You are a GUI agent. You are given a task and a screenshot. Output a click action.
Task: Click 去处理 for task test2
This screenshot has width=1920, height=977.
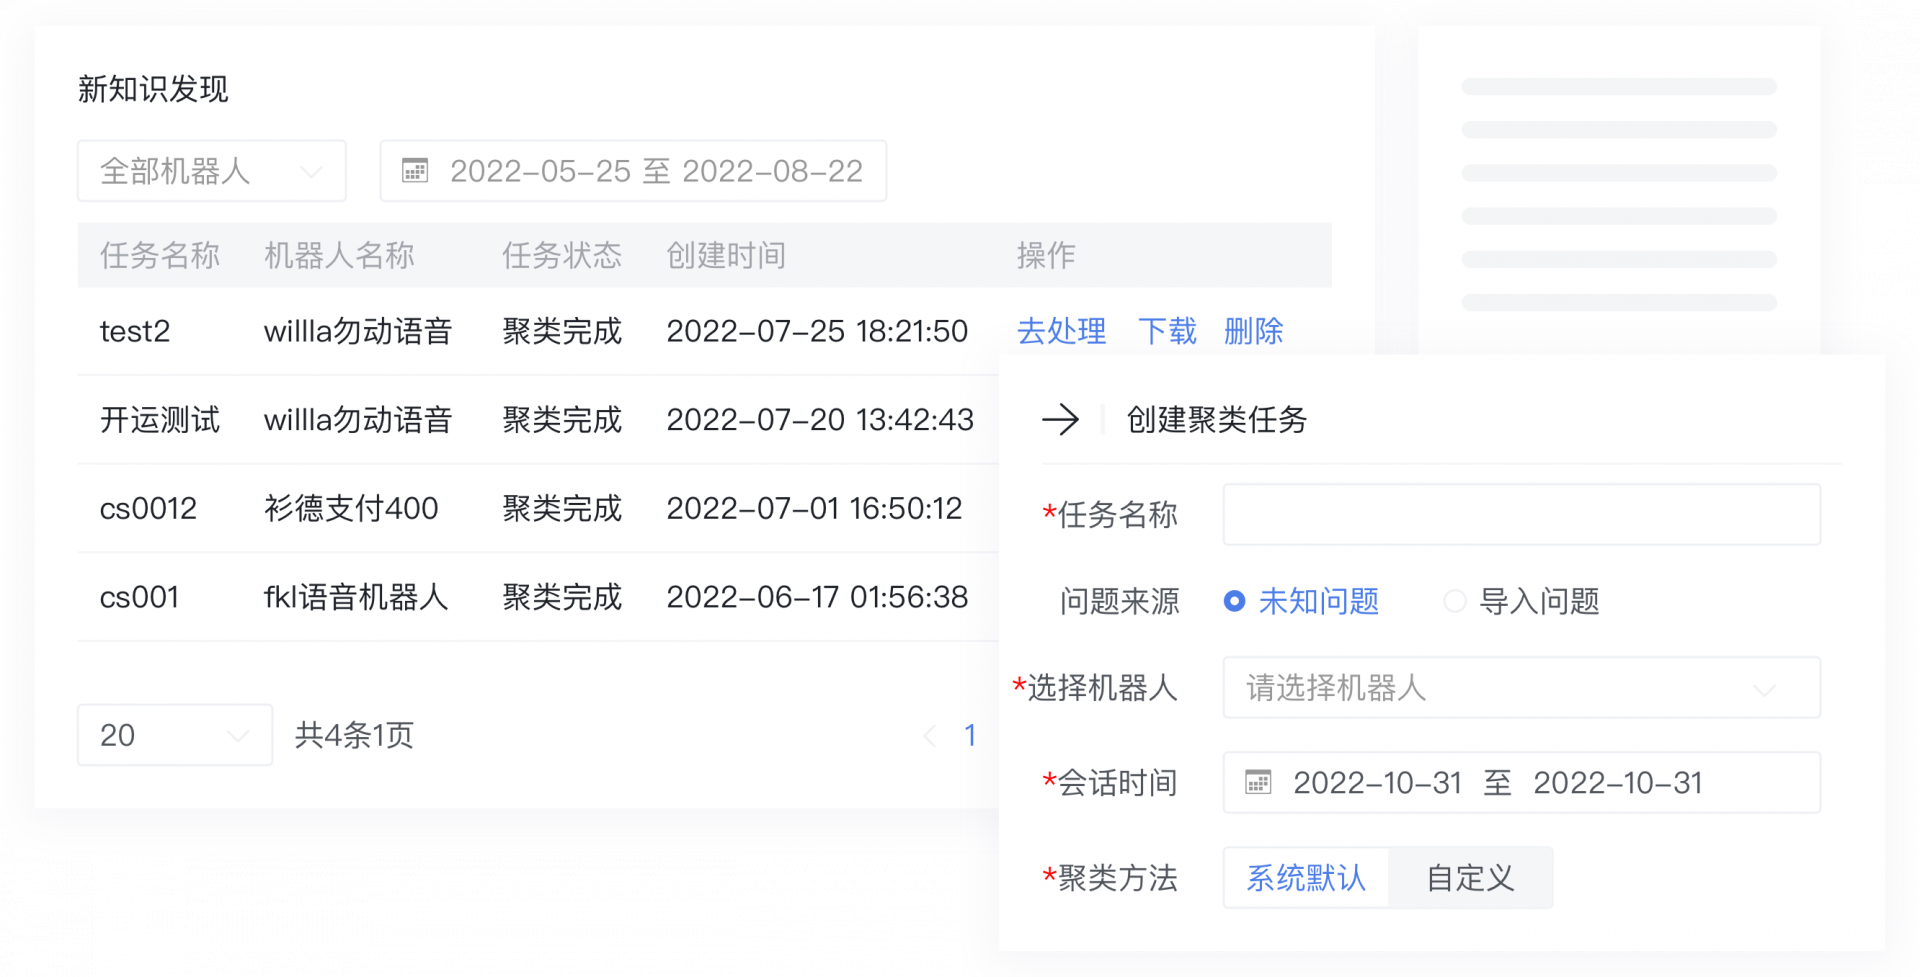1061,331
